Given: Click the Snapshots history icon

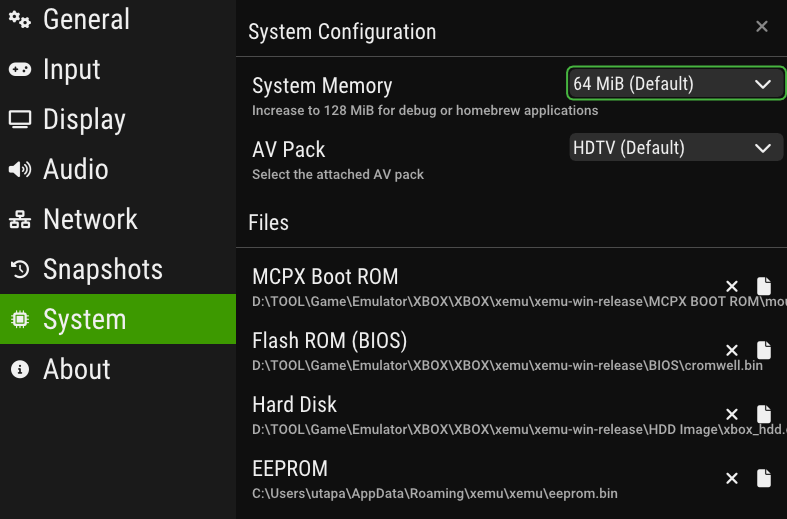Looking at the screenshot, I should (20, 269).
